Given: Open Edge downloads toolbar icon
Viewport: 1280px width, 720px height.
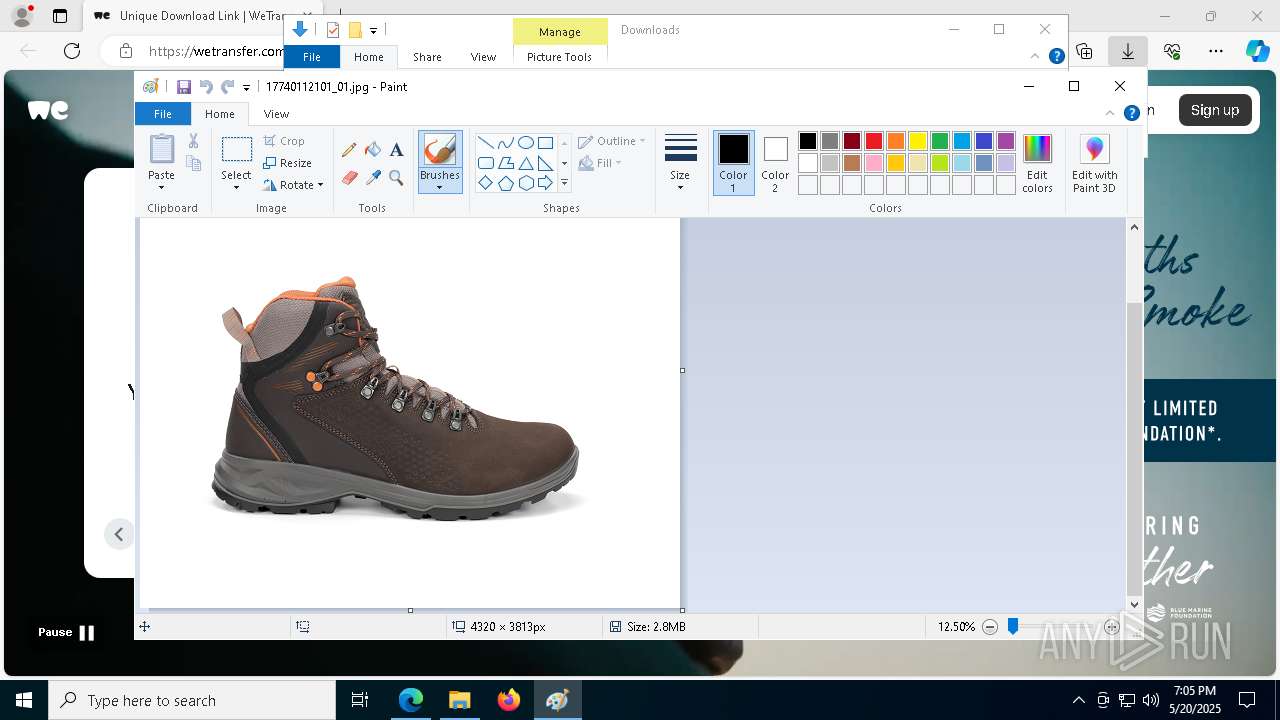Looking at the screenshot, I should [x=1128, y=51].
